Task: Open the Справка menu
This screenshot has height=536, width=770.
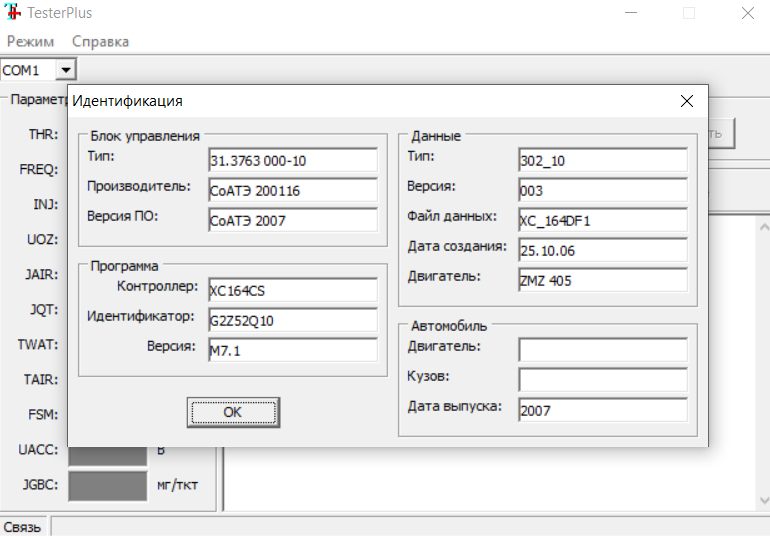Action: click(100, 42)
